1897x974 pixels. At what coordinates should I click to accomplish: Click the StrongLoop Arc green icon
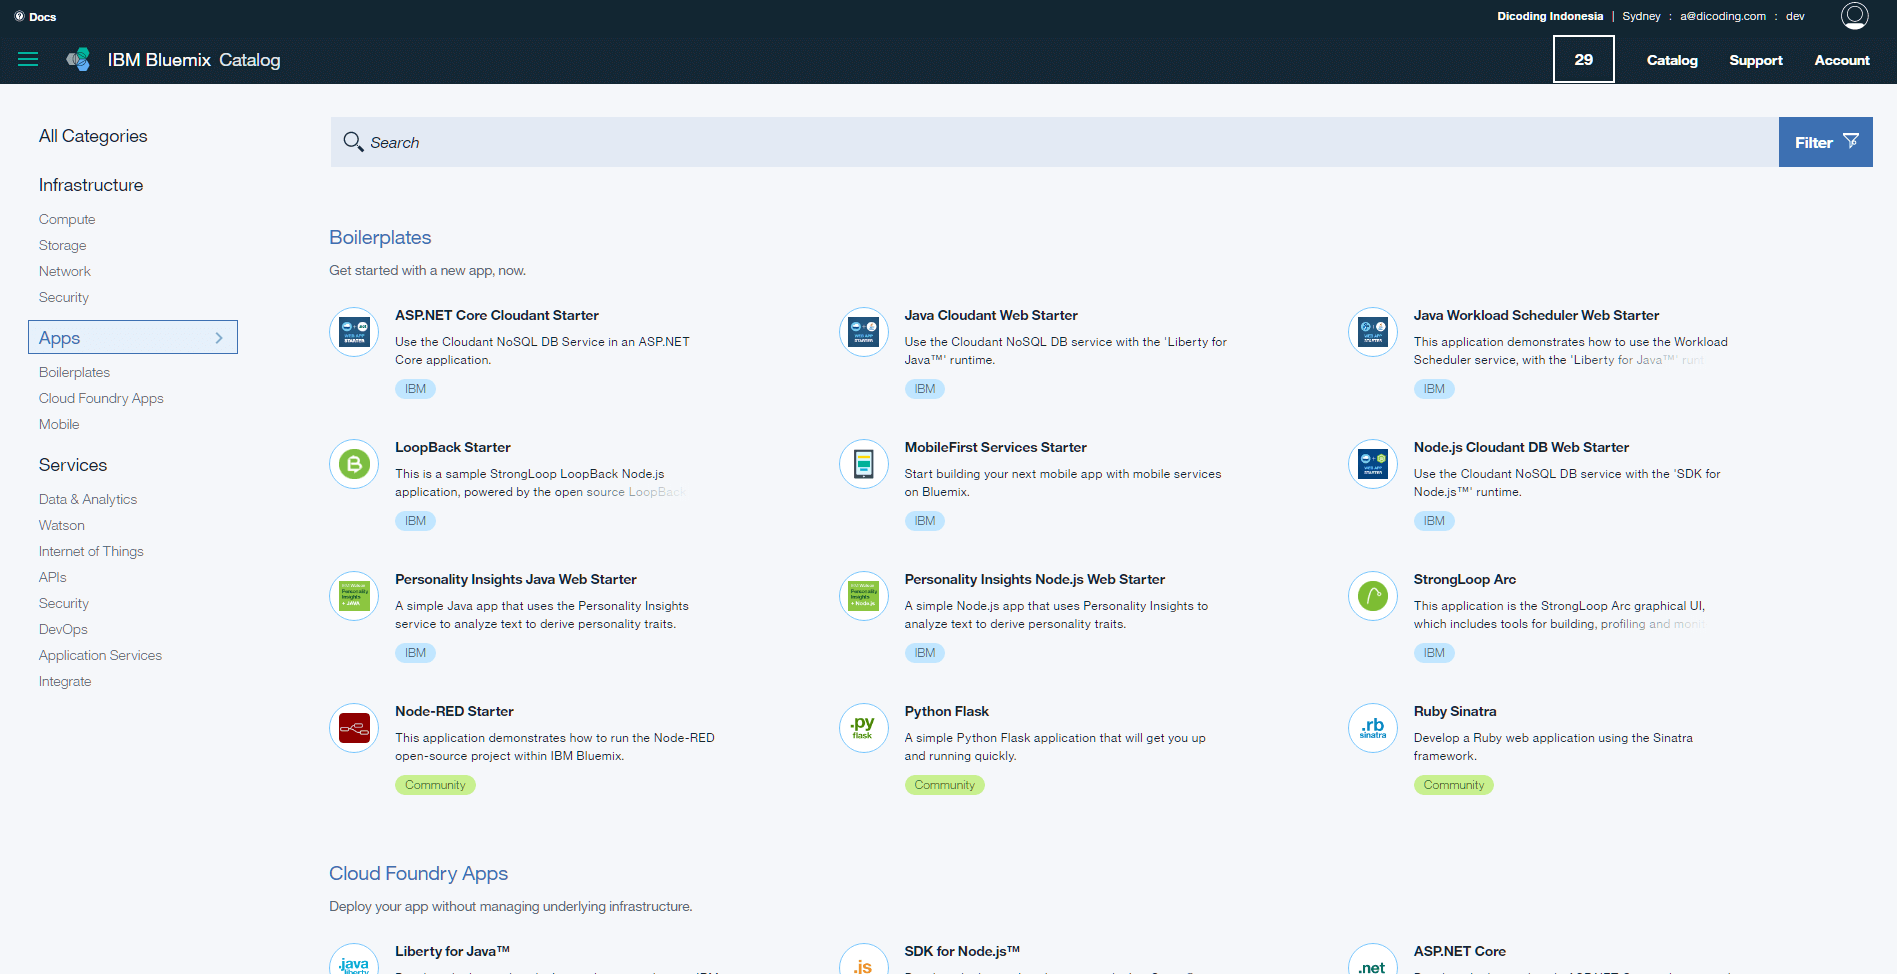pyautogui.click(x=1372, y=596)
